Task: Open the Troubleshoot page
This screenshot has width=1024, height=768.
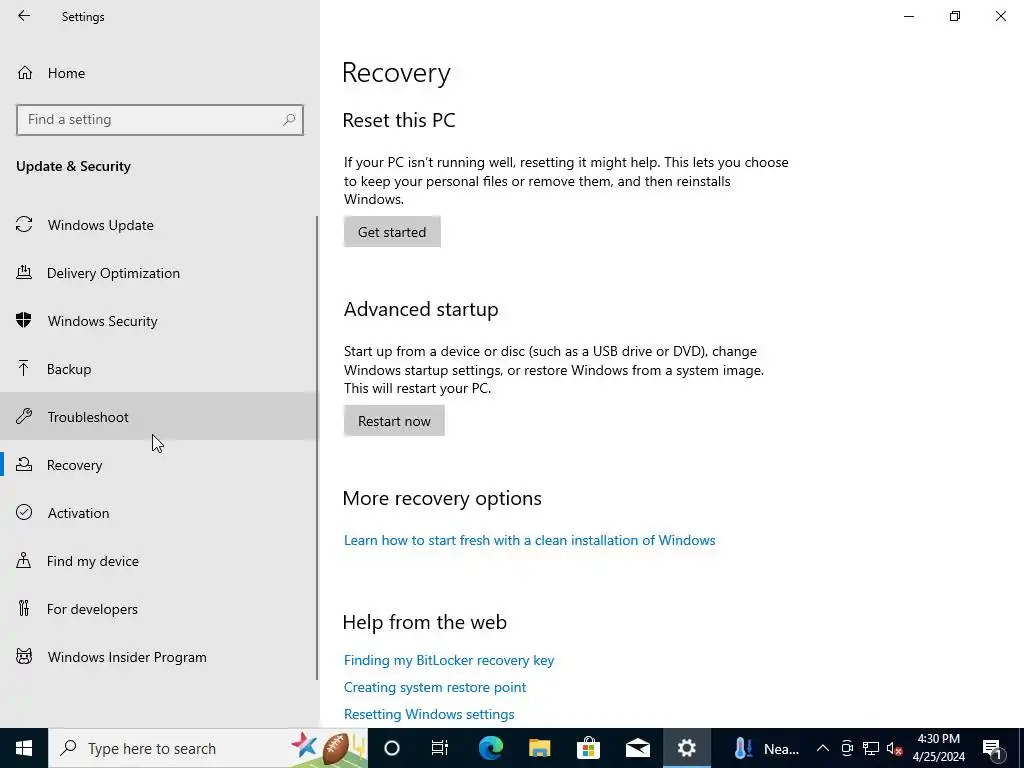Action: point(158,417)
